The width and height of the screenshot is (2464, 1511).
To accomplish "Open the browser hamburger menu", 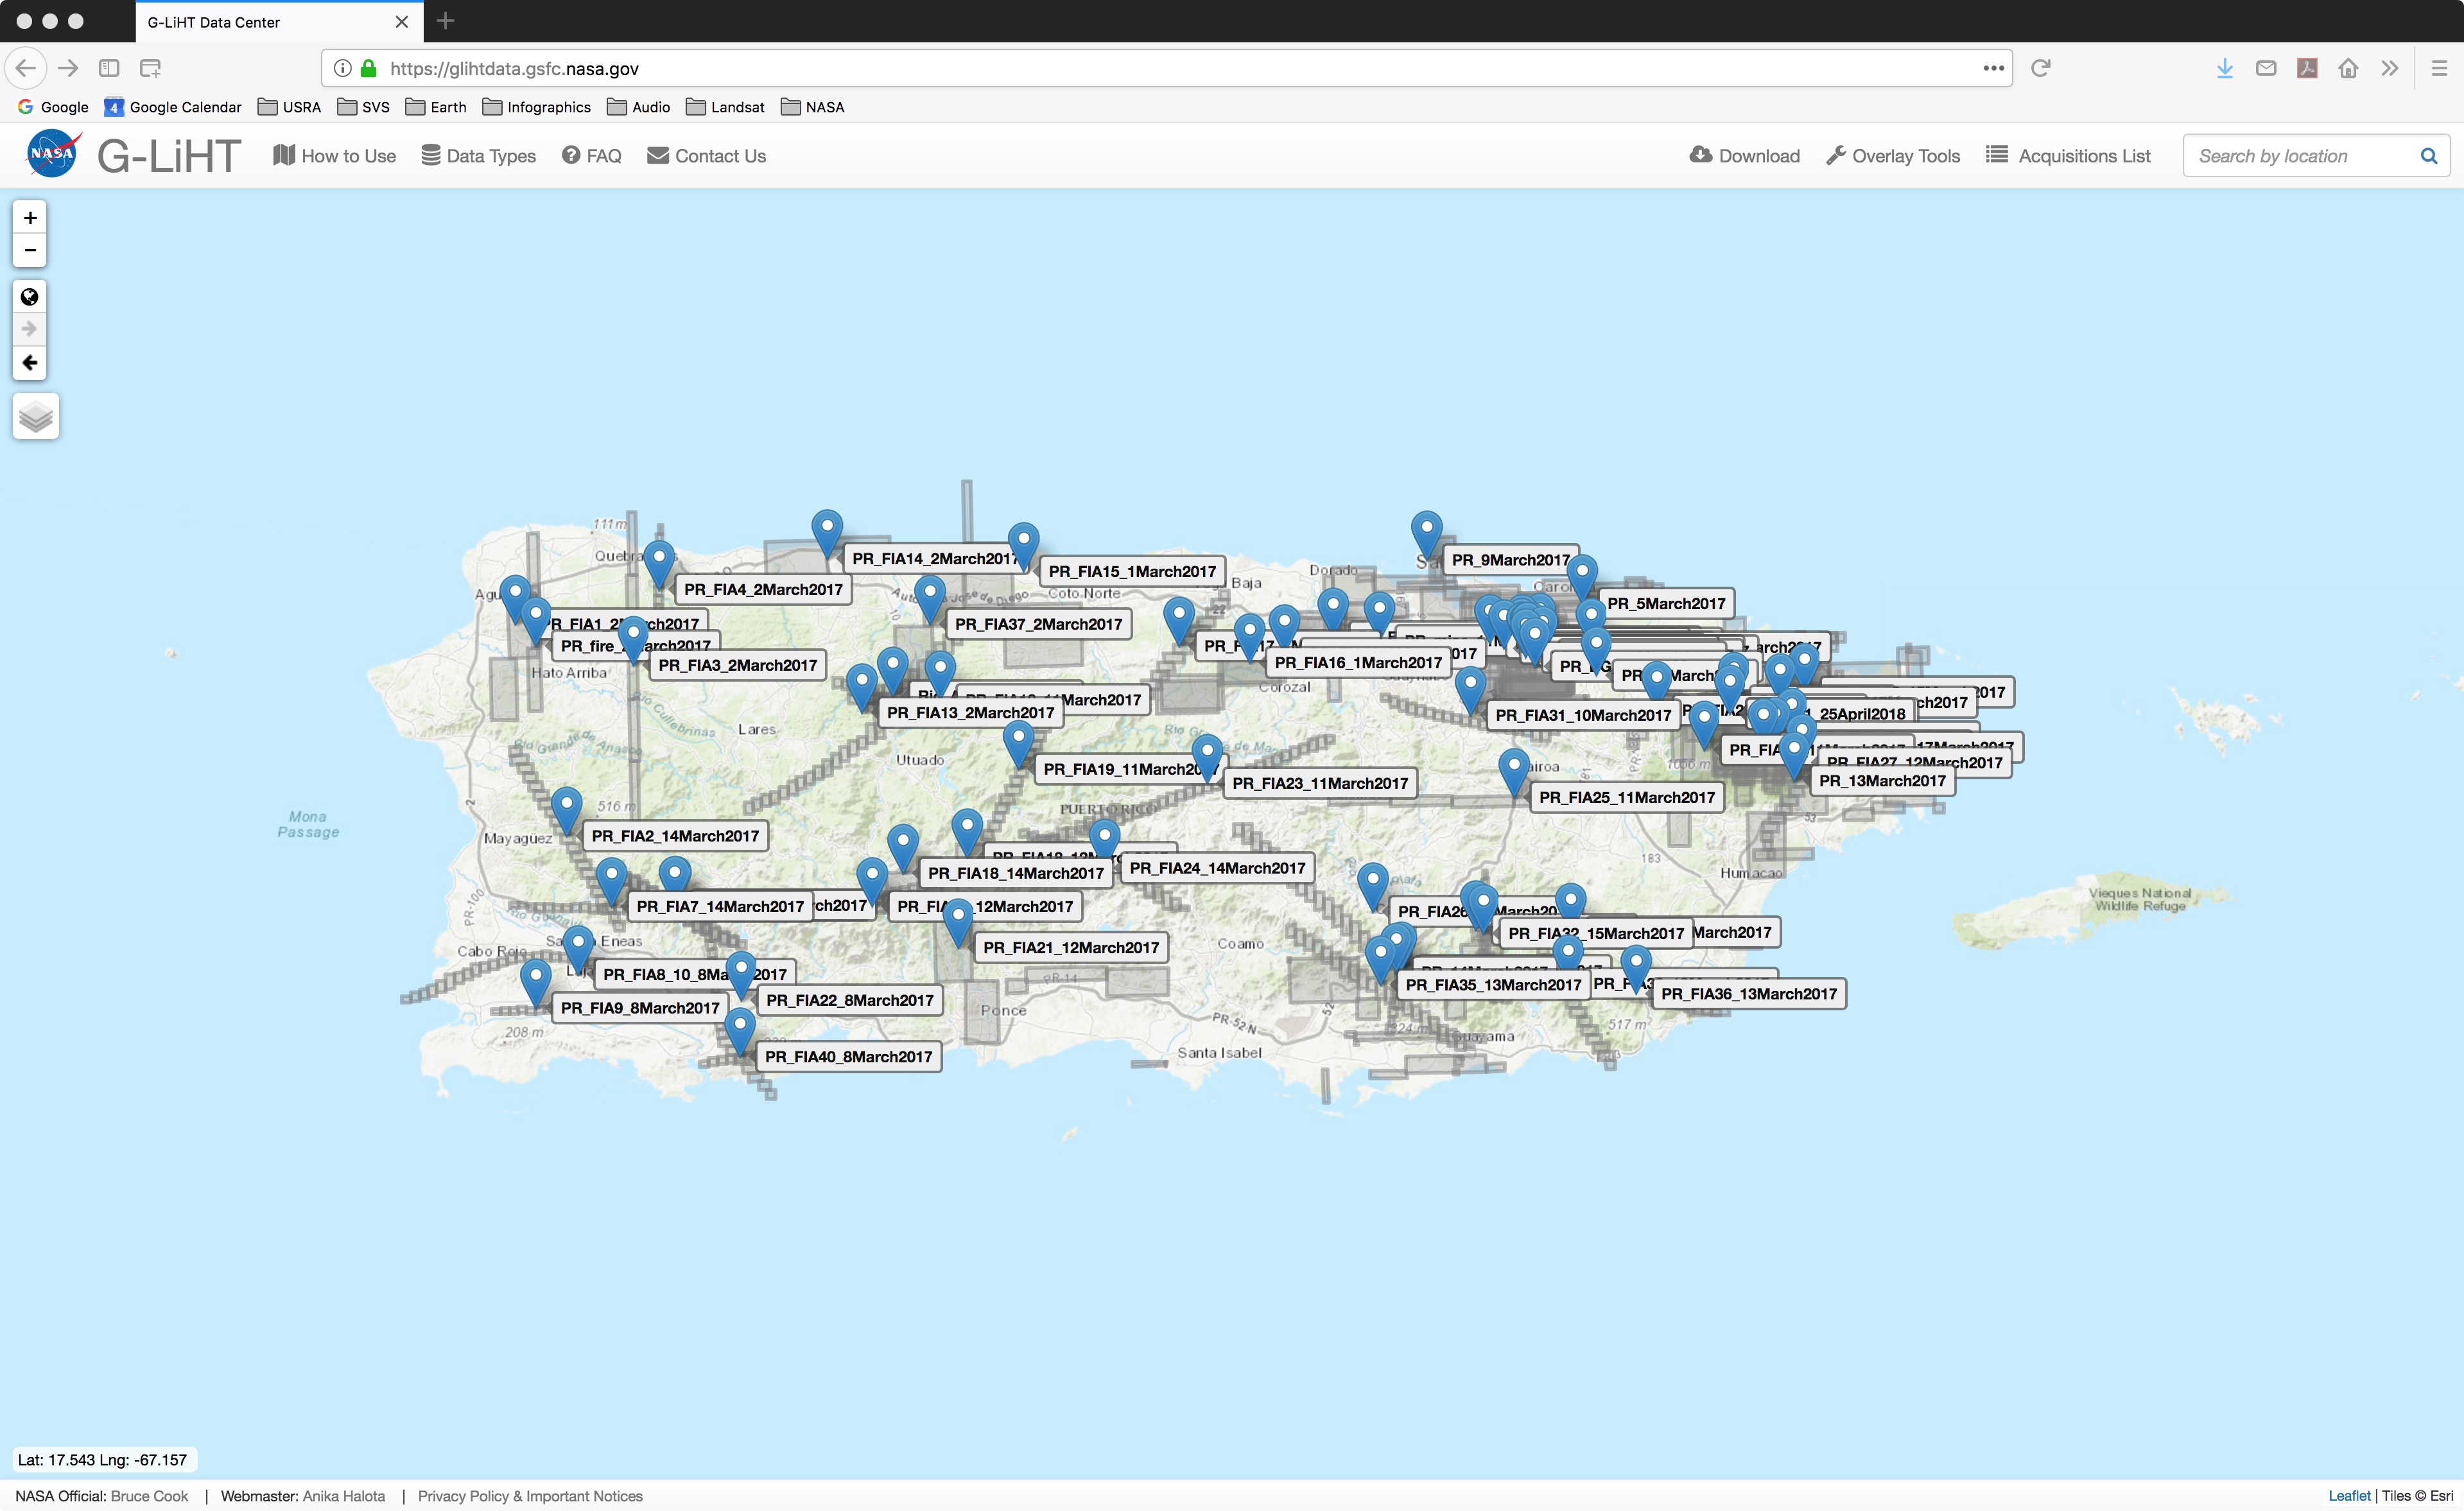I will tap(2438, 68).
